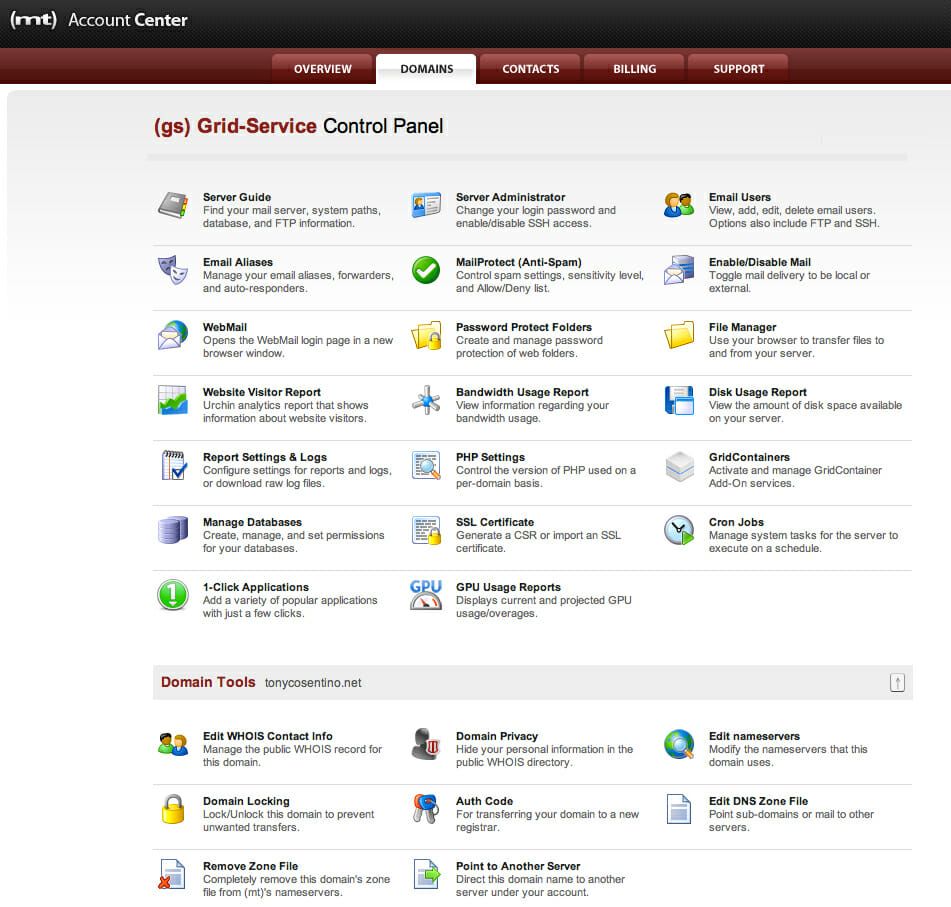
Task: Click the Password Protect Folders lock icon
Action: coord(426,335)
